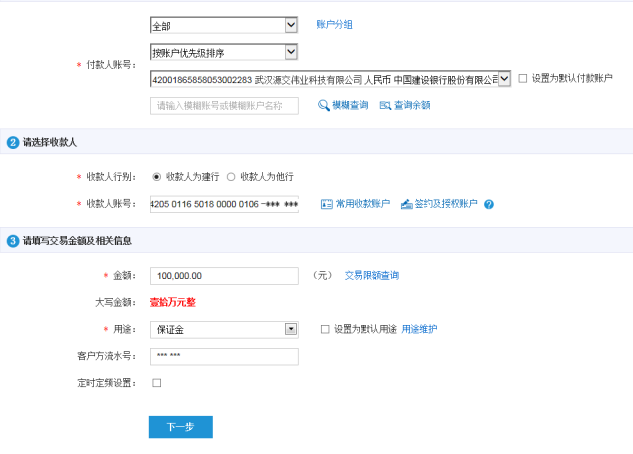
Task: Toggle the 定时定频设置 checkbox
Action: click(156, 383)
